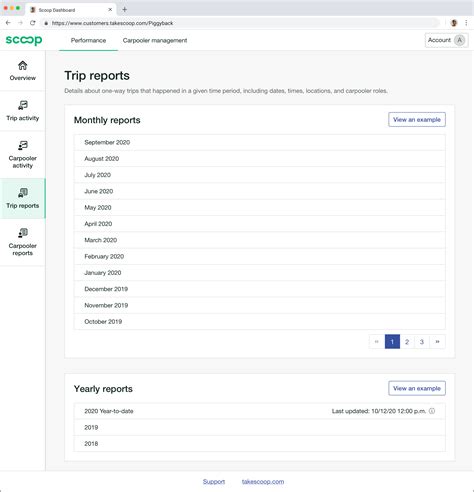Open the 2020 Year-to-date report
474x492 pixels.
tap(260, 411)
